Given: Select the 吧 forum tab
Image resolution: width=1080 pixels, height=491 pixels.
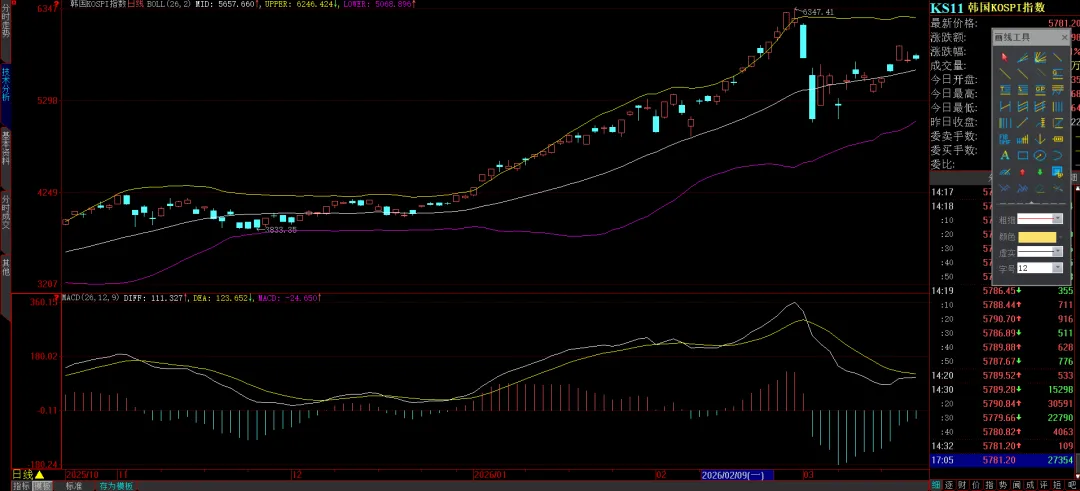Looking at the screenshot, I should [1073, 485].
